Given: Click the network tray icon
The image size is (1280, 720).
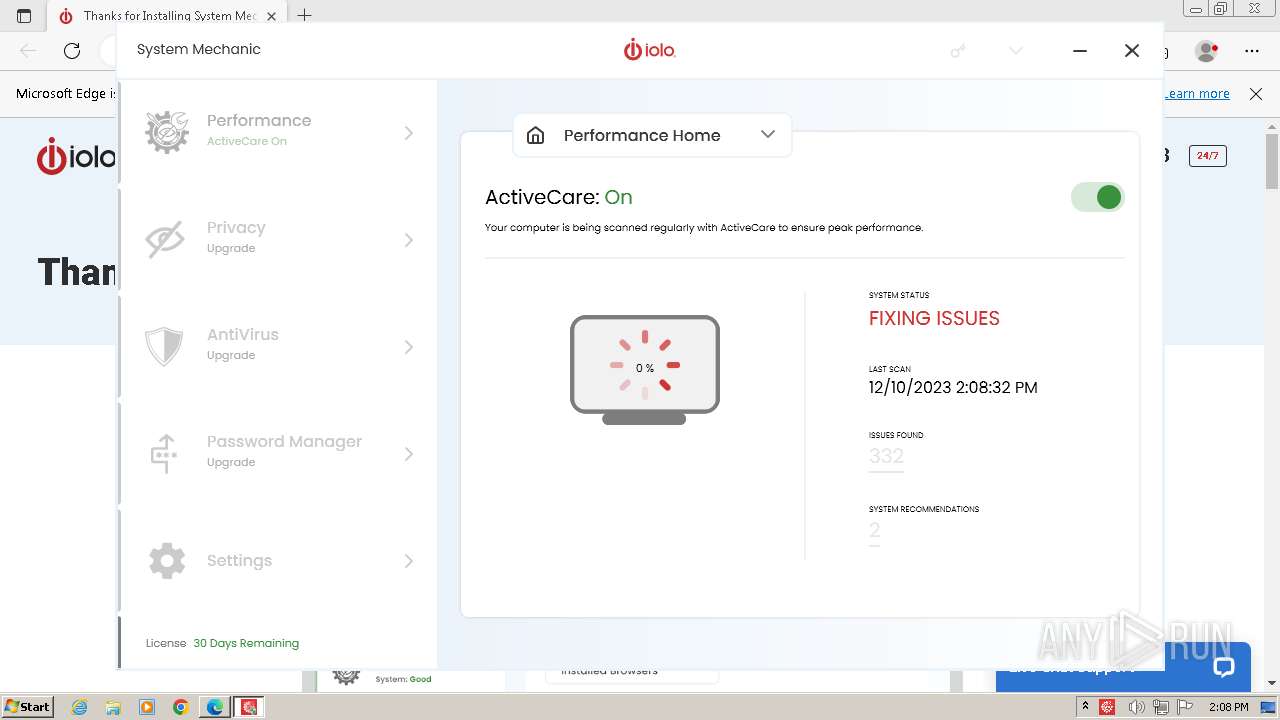Looking at the screenshot, I should tap(1161, 707).
